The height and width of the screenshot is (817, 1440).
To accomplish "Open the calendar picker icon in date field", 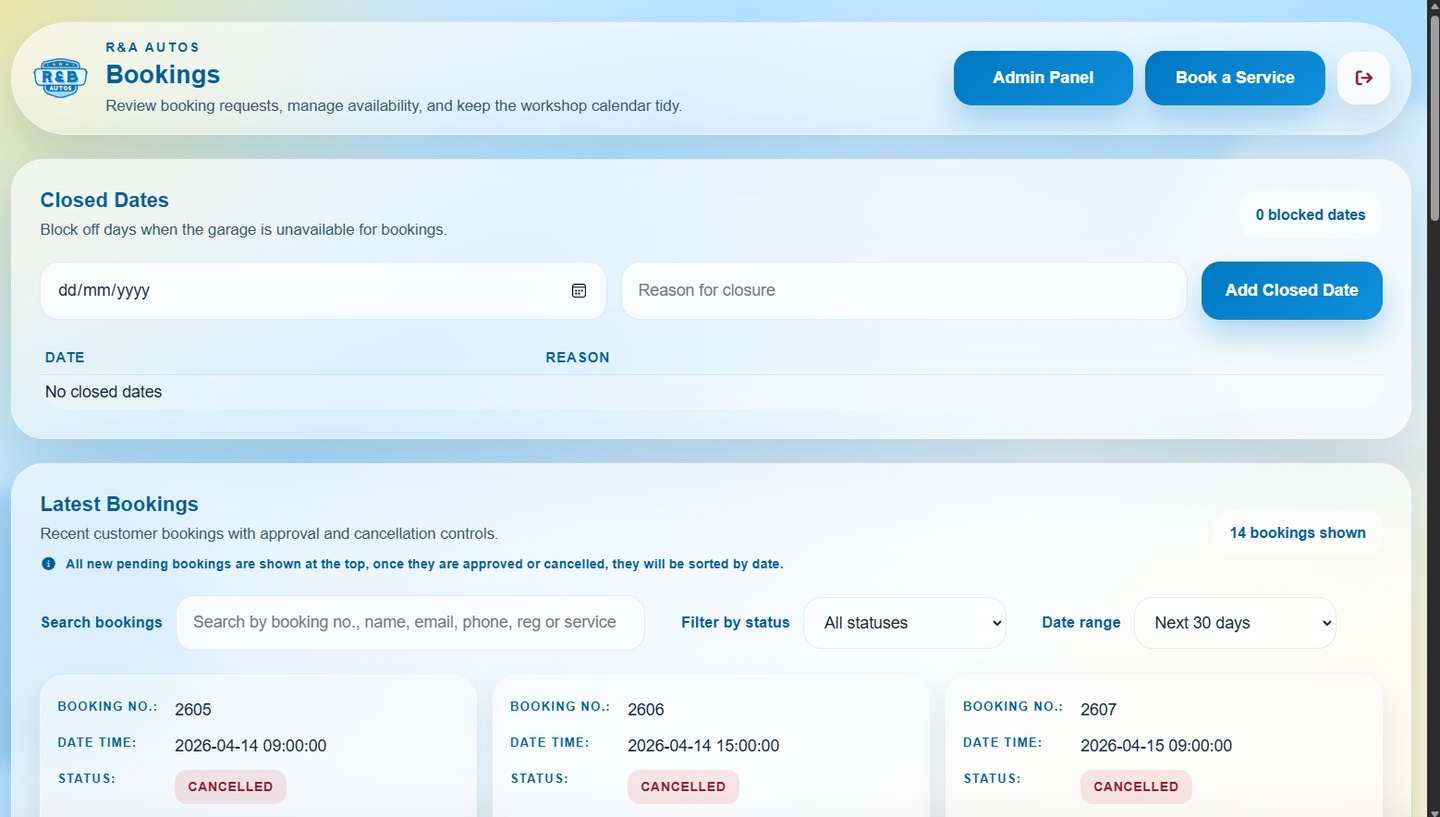I will click(x=579, y=290).
